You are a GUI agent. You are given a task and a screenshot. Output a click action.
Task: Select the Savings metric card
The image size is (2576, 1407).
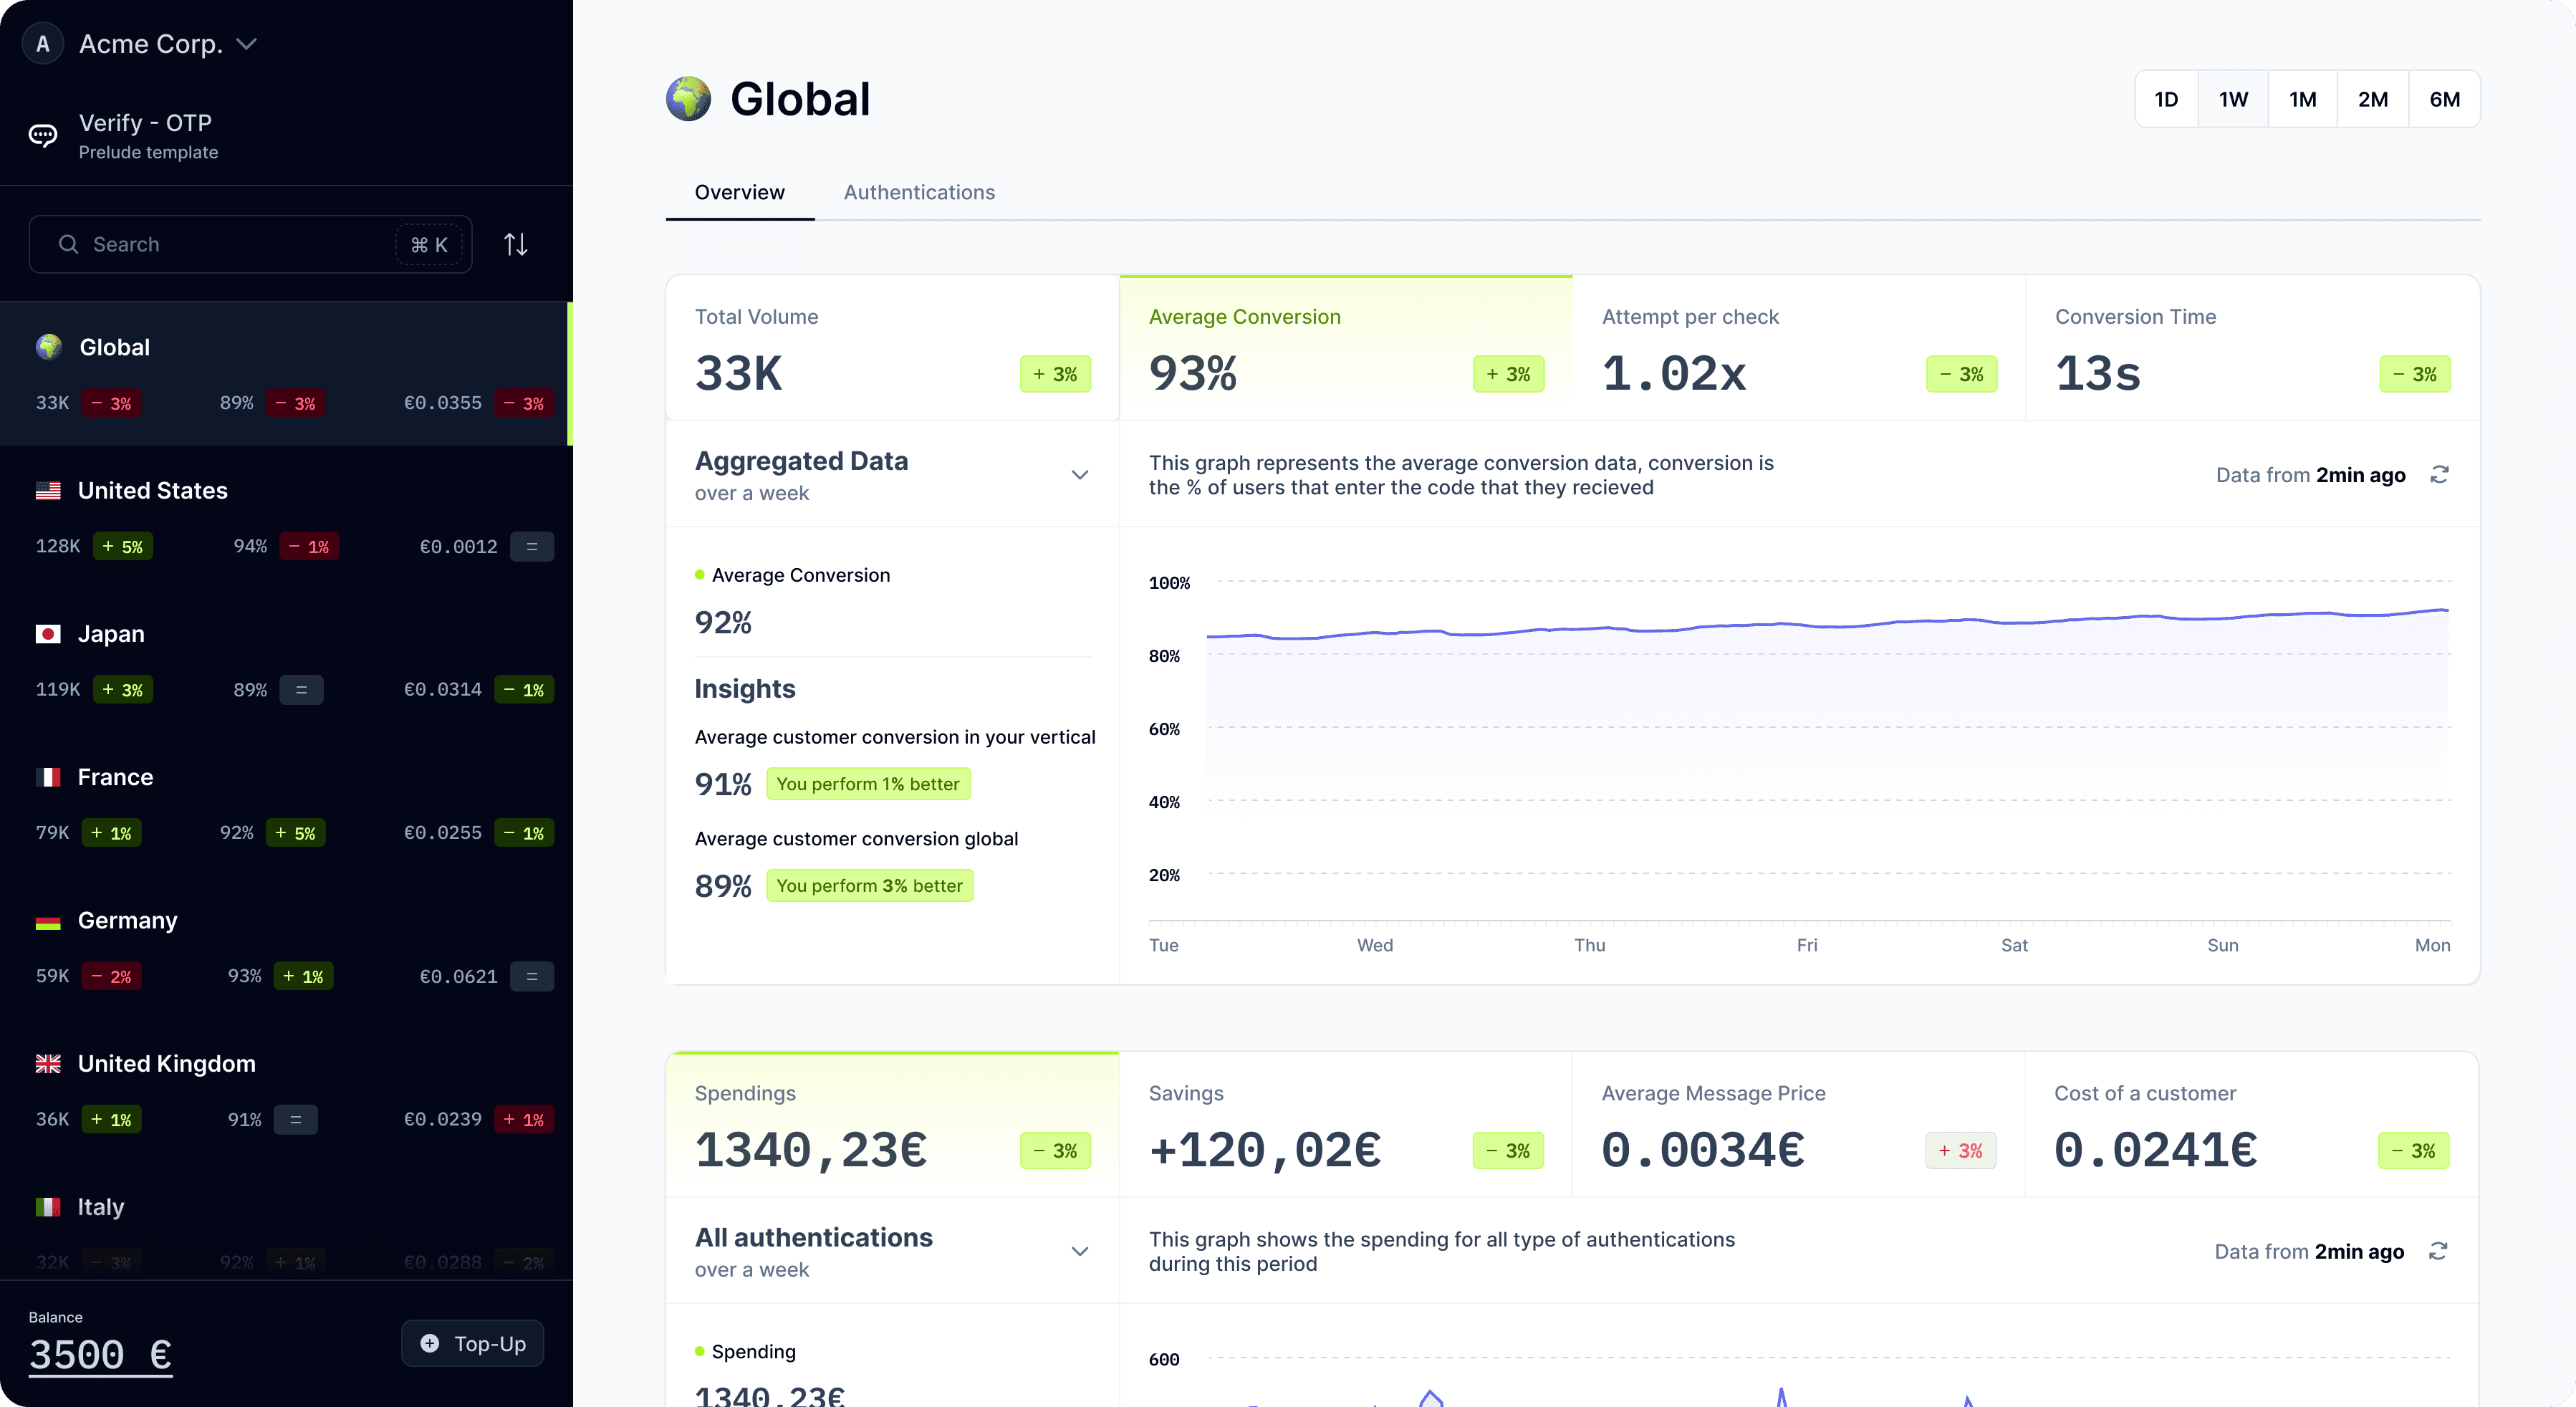coord(1345,1124)
